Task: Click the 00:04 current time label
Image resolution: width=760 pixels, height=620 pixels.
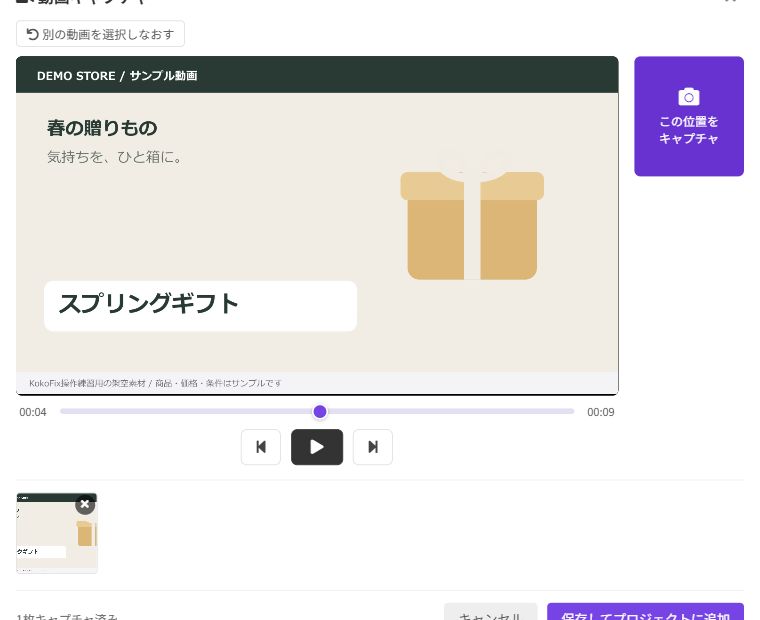Action: [x=33, y=412]
